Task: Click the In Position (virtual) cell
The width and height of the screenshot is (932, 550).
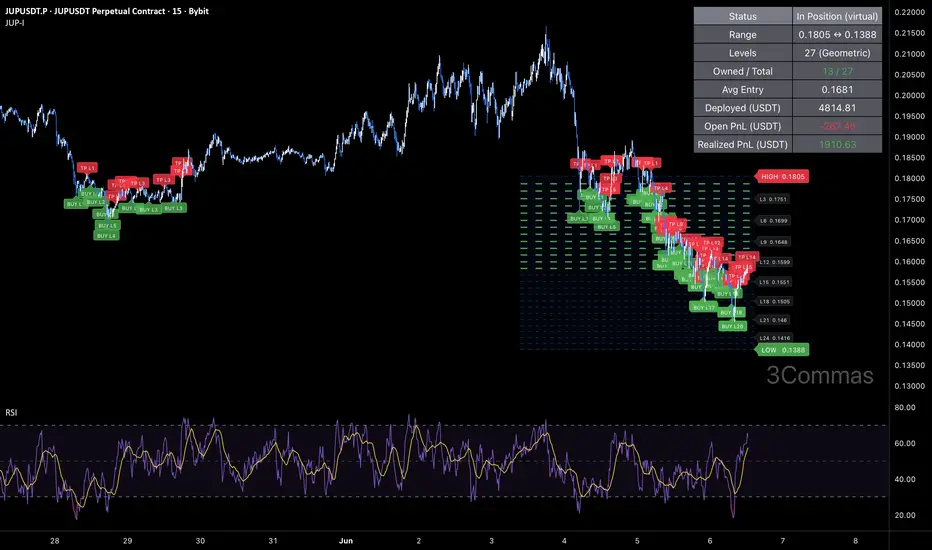Action: [x=837, y=16]
